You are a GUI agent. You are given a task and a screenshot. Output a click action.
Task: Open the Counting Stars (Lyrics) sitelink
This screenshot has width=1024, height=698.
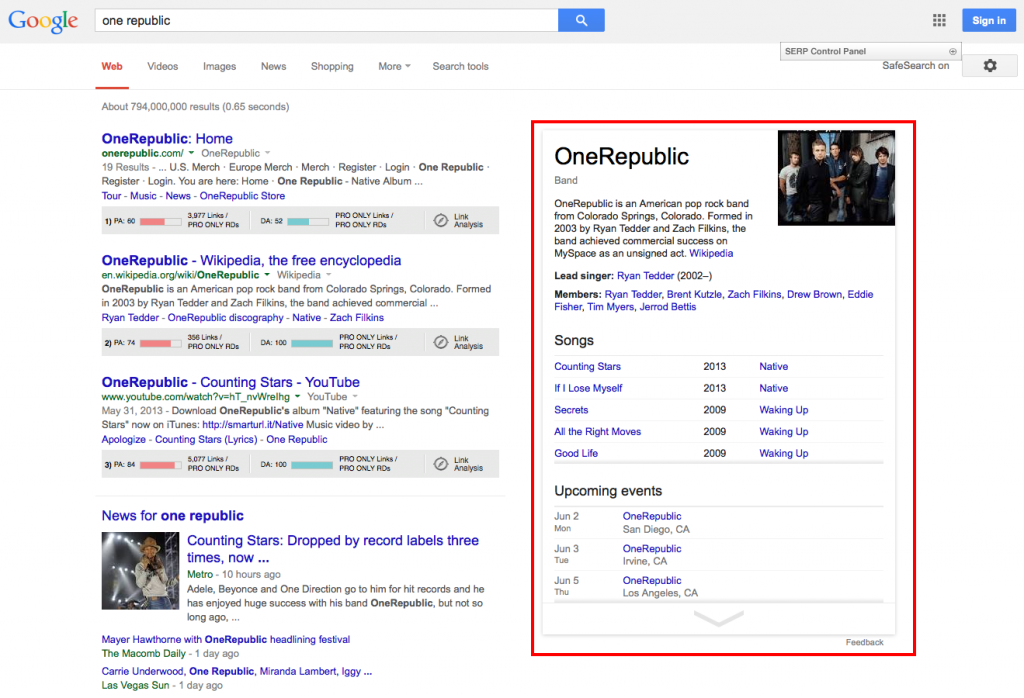[x=206, y=439]
